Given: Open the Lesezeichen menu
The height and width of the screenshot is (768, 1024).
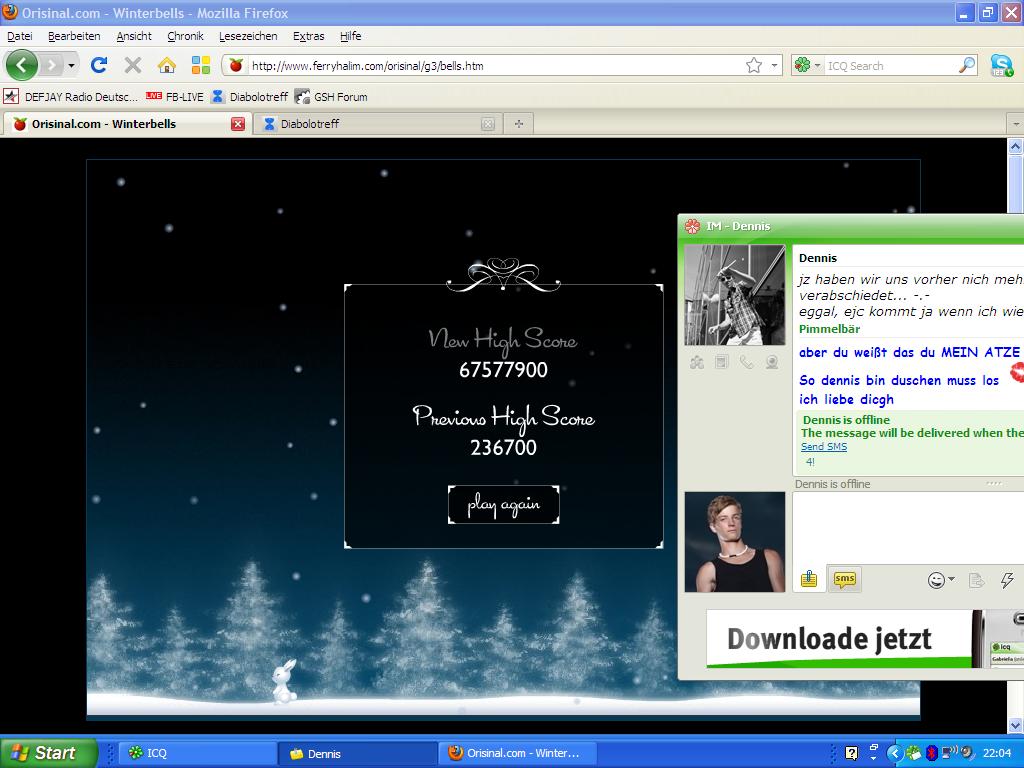Looking at the screenshot, I should tap(248, 36).
